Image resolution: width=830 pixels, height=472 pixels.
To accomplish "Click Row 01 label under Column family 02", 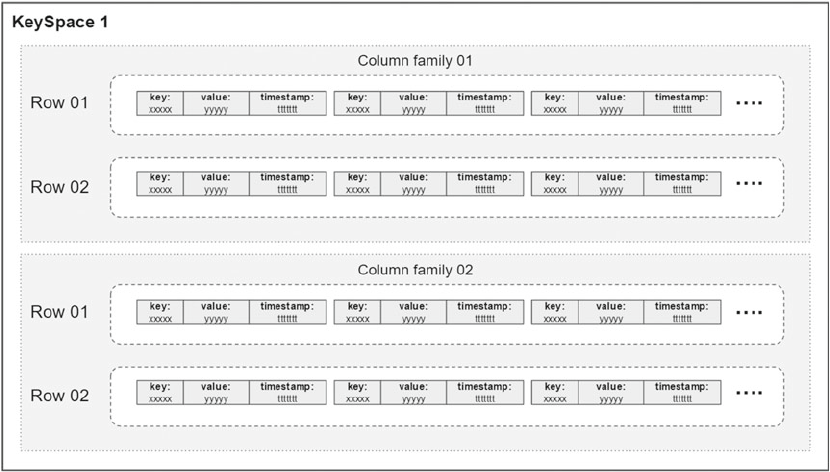I will 59,312.
